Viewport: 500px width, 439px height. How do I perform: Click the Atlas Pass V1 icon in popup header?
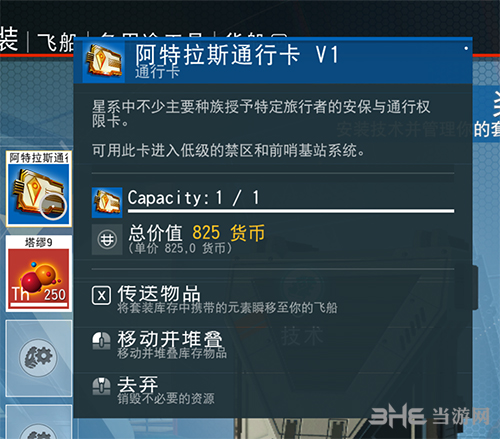pos(103,61)
